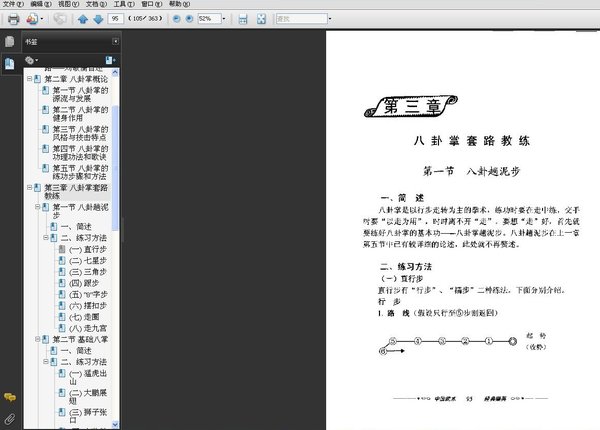Collapse the 第二章 八卦掌概论 bookmark node
The image size is (600, 430).
click(29, 79)
